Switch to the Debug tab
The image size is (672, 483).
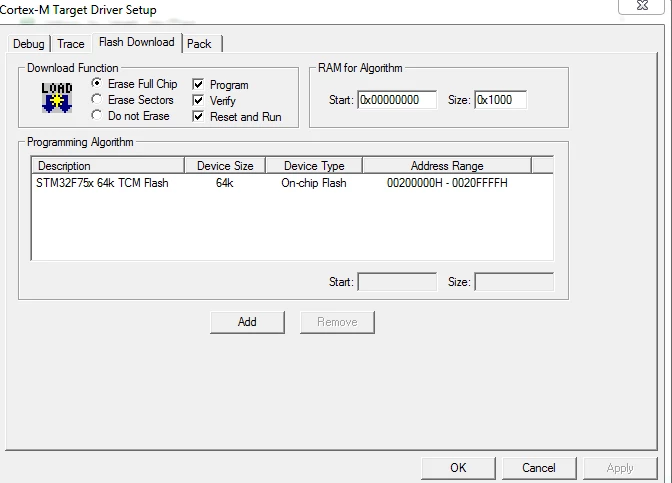pos(29,44)
